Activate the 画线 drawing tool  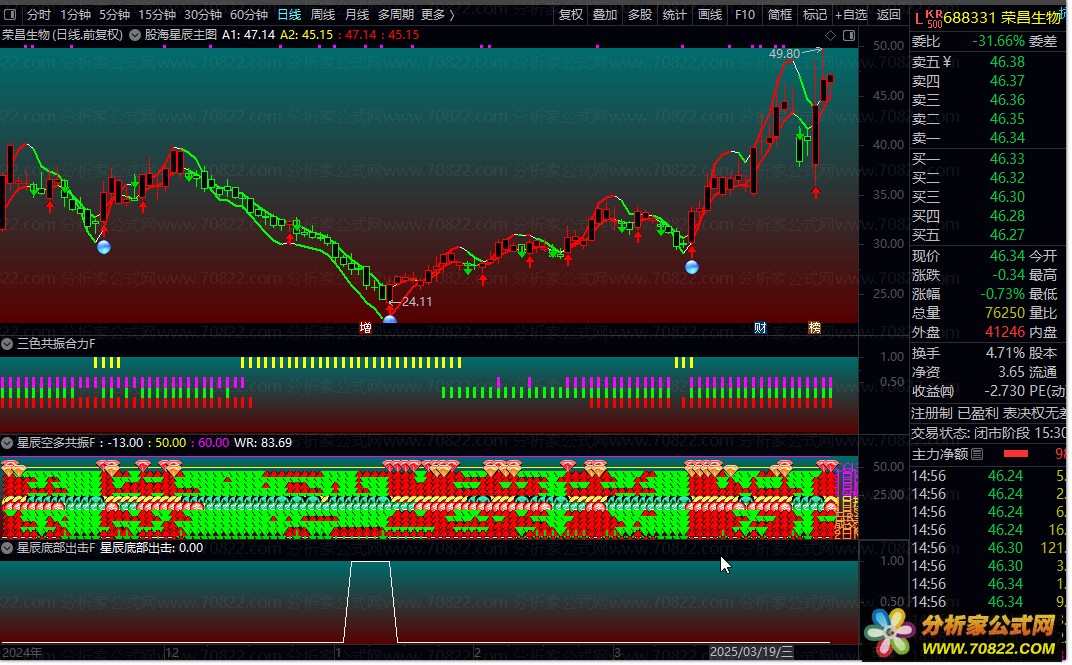[x=710, y=14]
